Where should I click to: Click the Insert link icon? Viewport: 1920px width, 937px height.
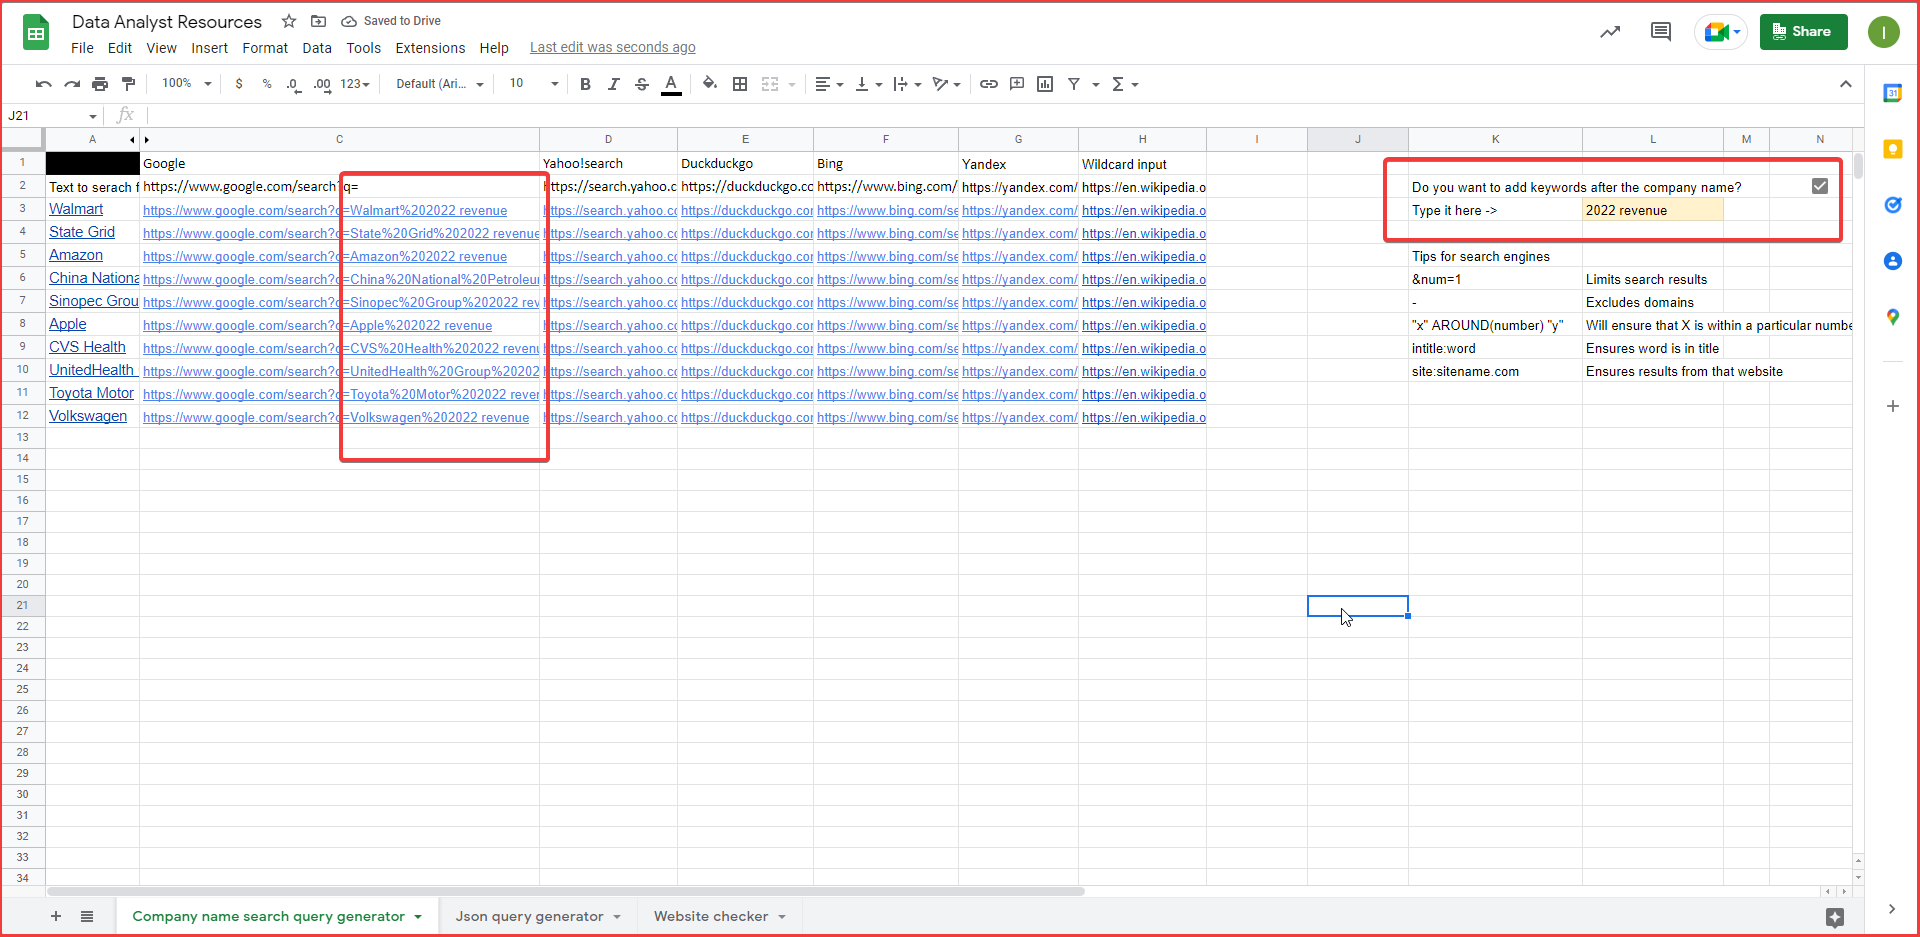(x=989, y=84)
